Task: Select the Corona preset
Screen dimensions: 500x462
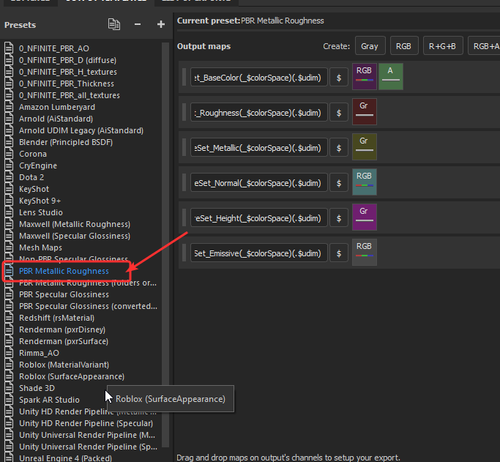Action: (33, 154)
